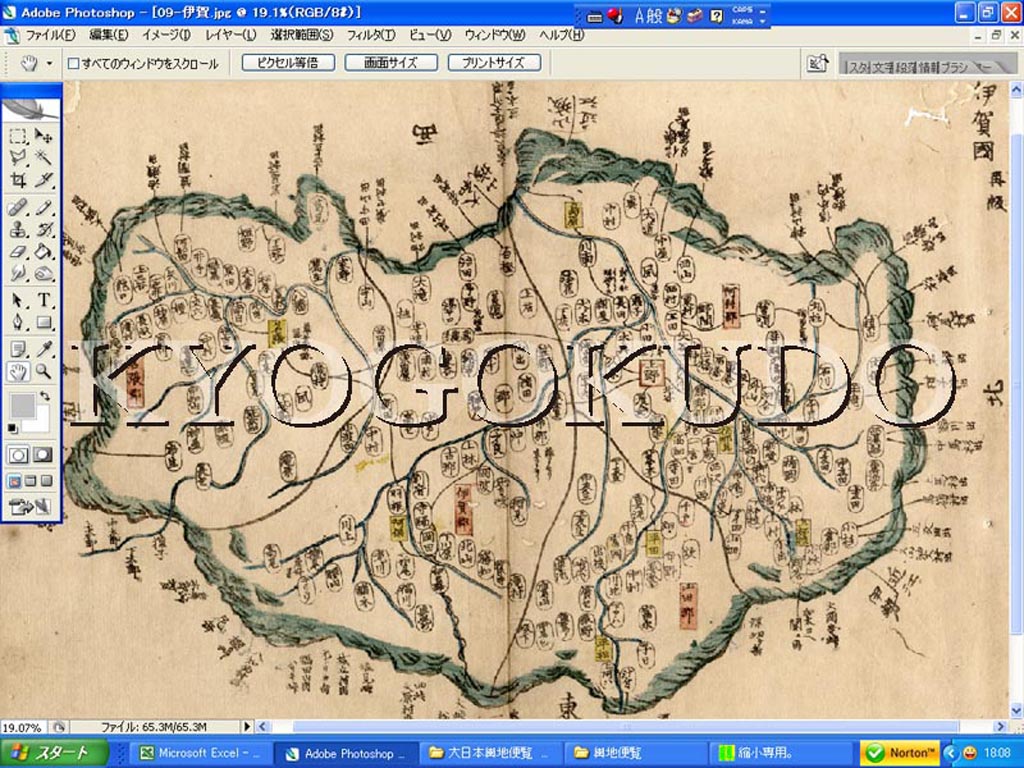Open the ビュー (View) menu
Screen dimensions: 1024x768
(430, 35)
